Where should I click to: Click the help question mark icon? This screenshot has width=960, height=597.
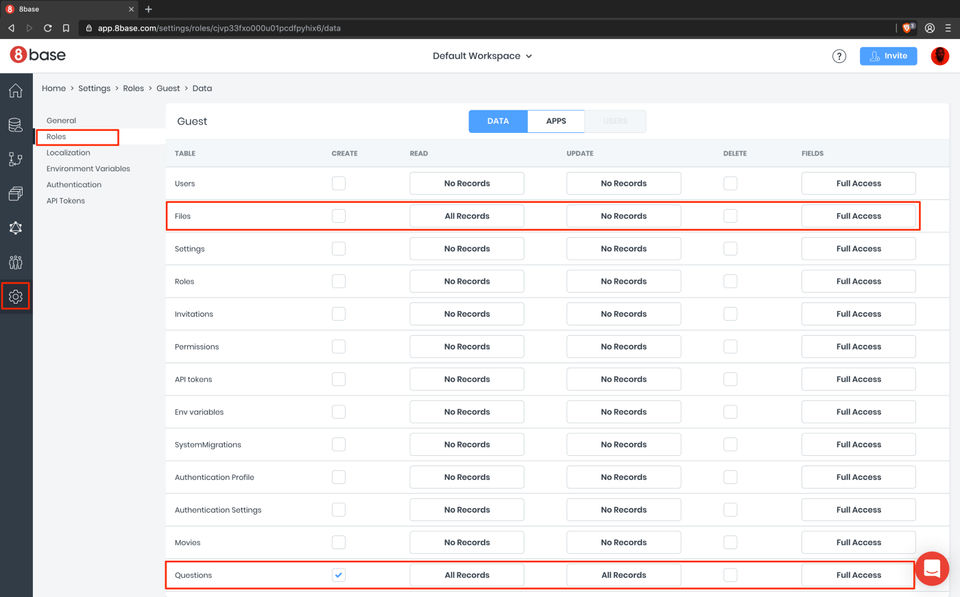coord(839,56)
